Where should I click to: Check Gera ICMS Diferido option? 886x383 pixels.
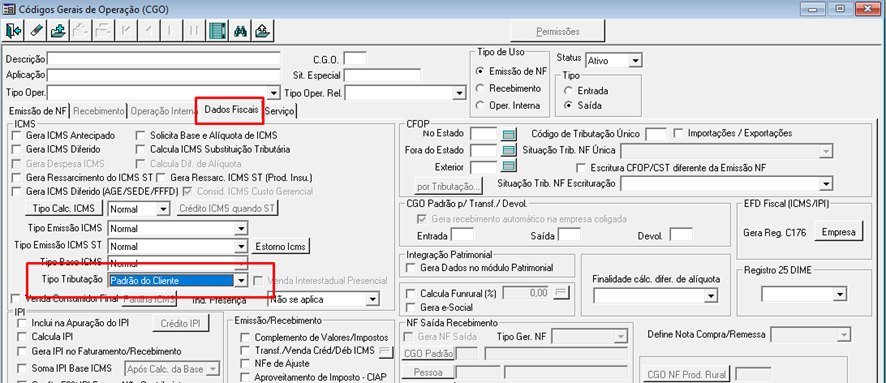[x=16, y=150]
